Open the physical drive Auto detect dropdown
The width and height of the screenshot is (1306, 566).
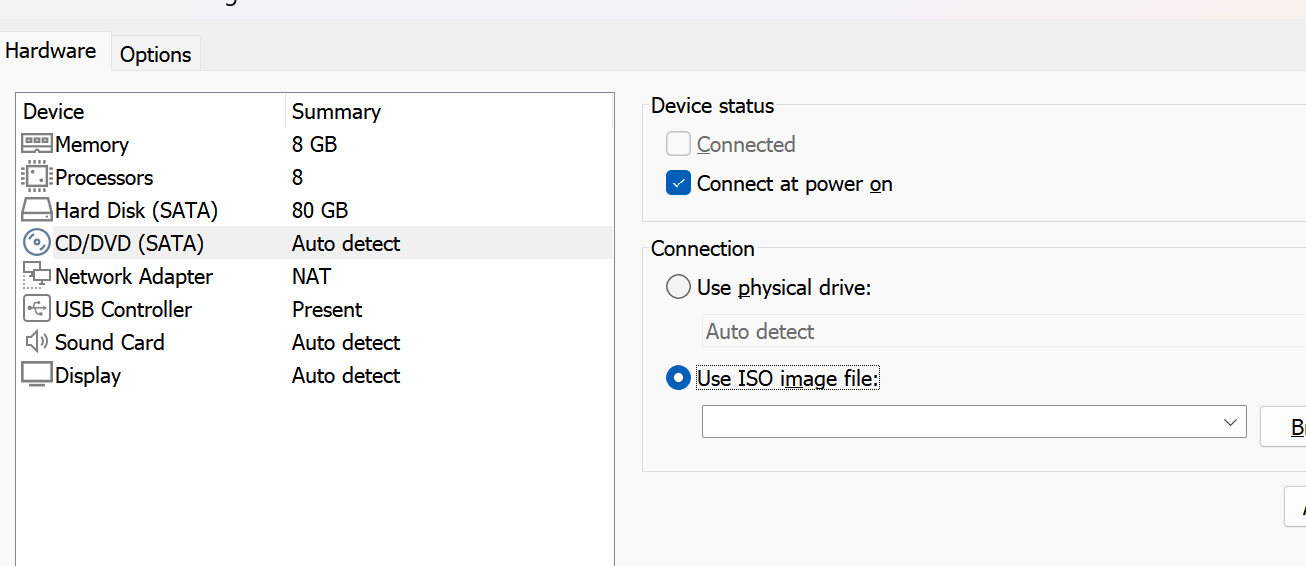point(1000,331)
